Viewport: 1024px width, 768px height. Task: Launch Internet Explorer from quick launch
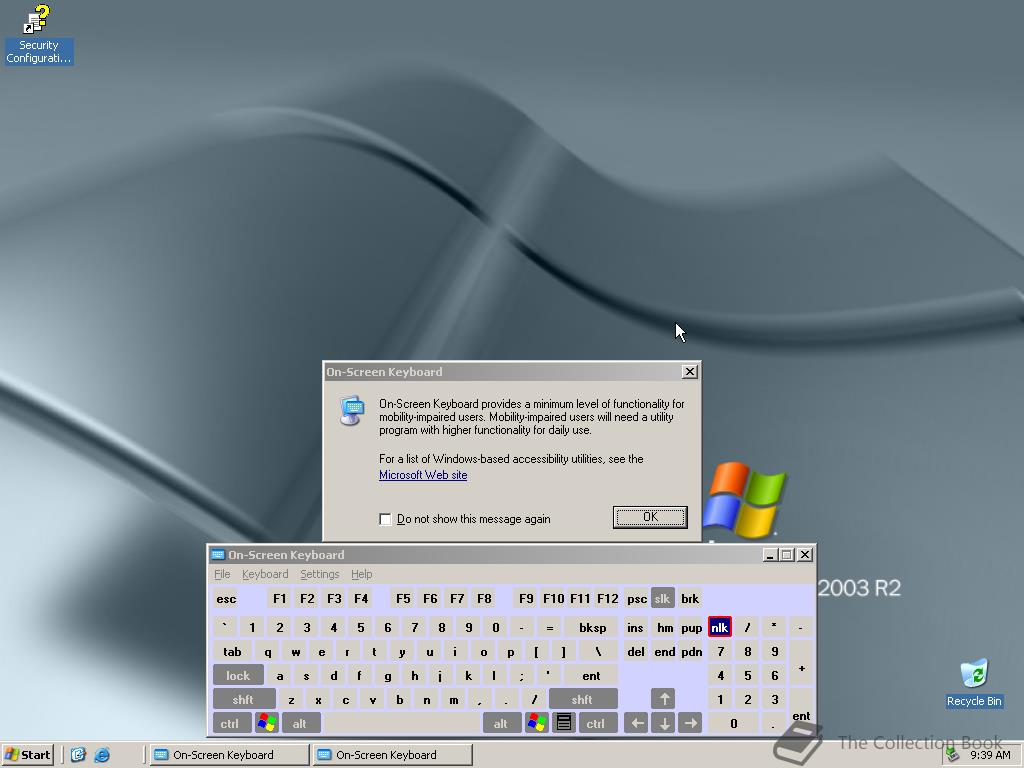(102, 755)
